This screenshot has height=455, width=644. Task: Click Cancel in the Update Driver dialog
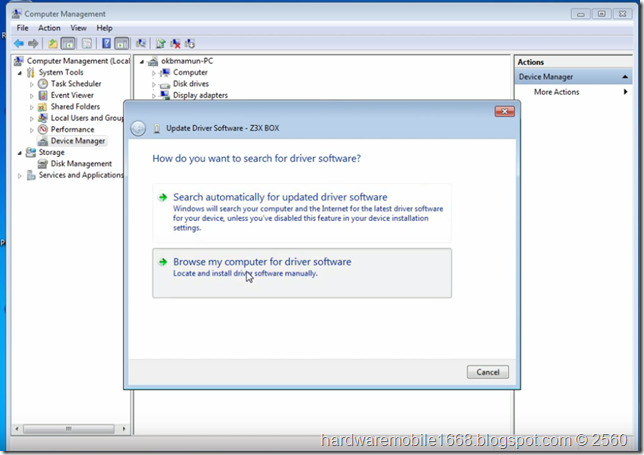(488, 372)
